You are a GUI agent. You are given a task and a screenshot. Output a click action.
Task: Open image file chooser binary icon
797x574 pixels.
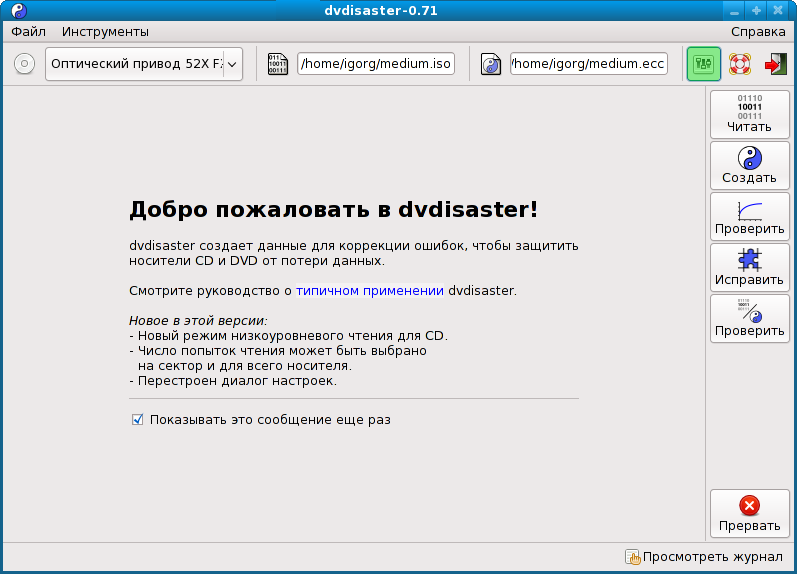tap(278, 64)
